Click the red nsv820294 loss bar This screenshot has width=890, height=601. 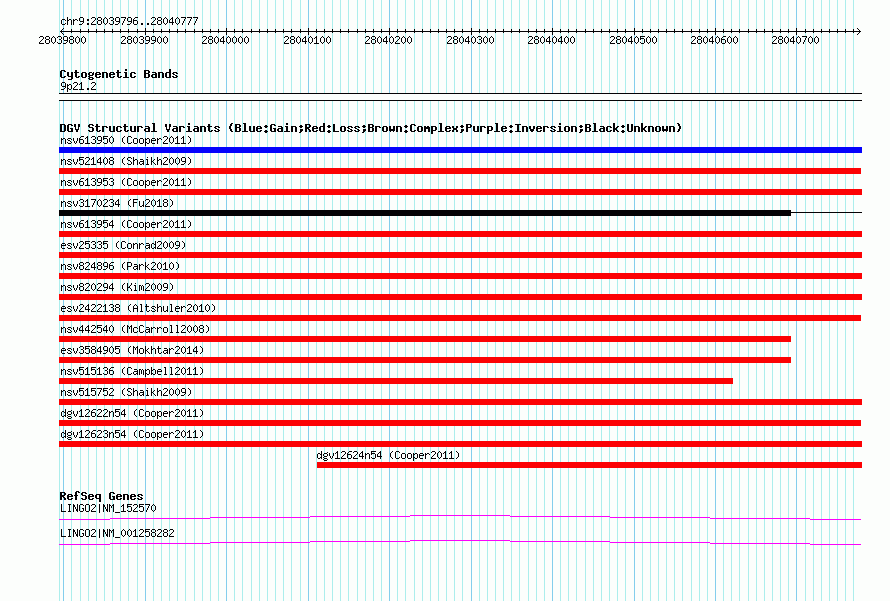(x=460, y=297)
